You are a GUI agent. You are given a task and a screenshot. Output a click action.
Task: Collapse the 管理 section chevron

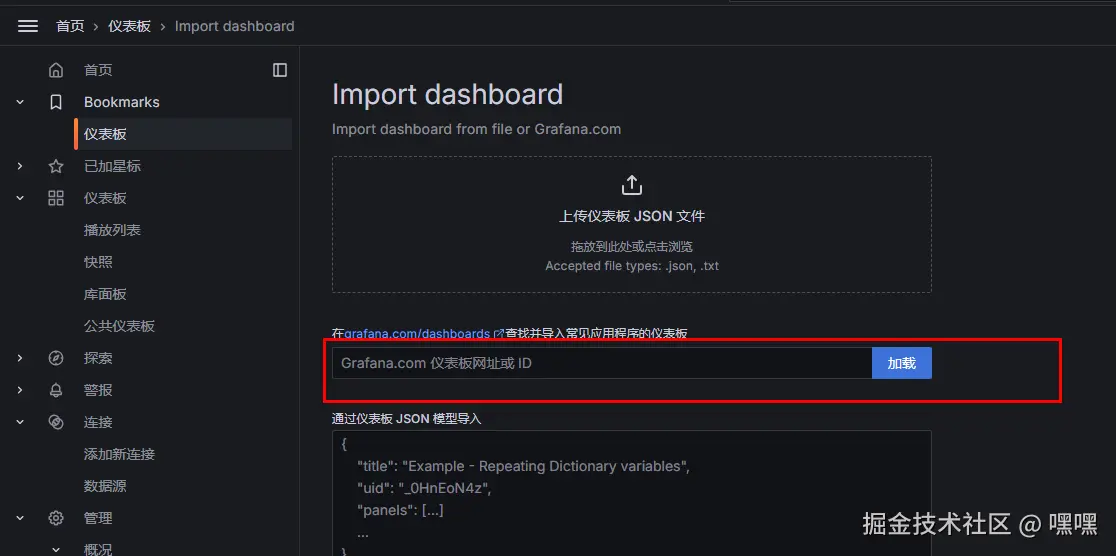[20, 518]
